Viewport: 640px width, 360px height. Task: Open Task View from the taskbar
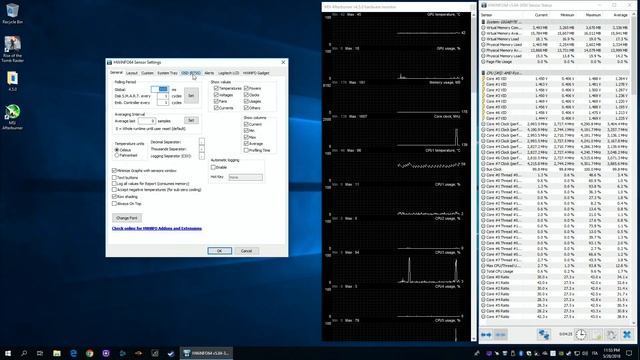pyautogui.click(x=40, y=353)
